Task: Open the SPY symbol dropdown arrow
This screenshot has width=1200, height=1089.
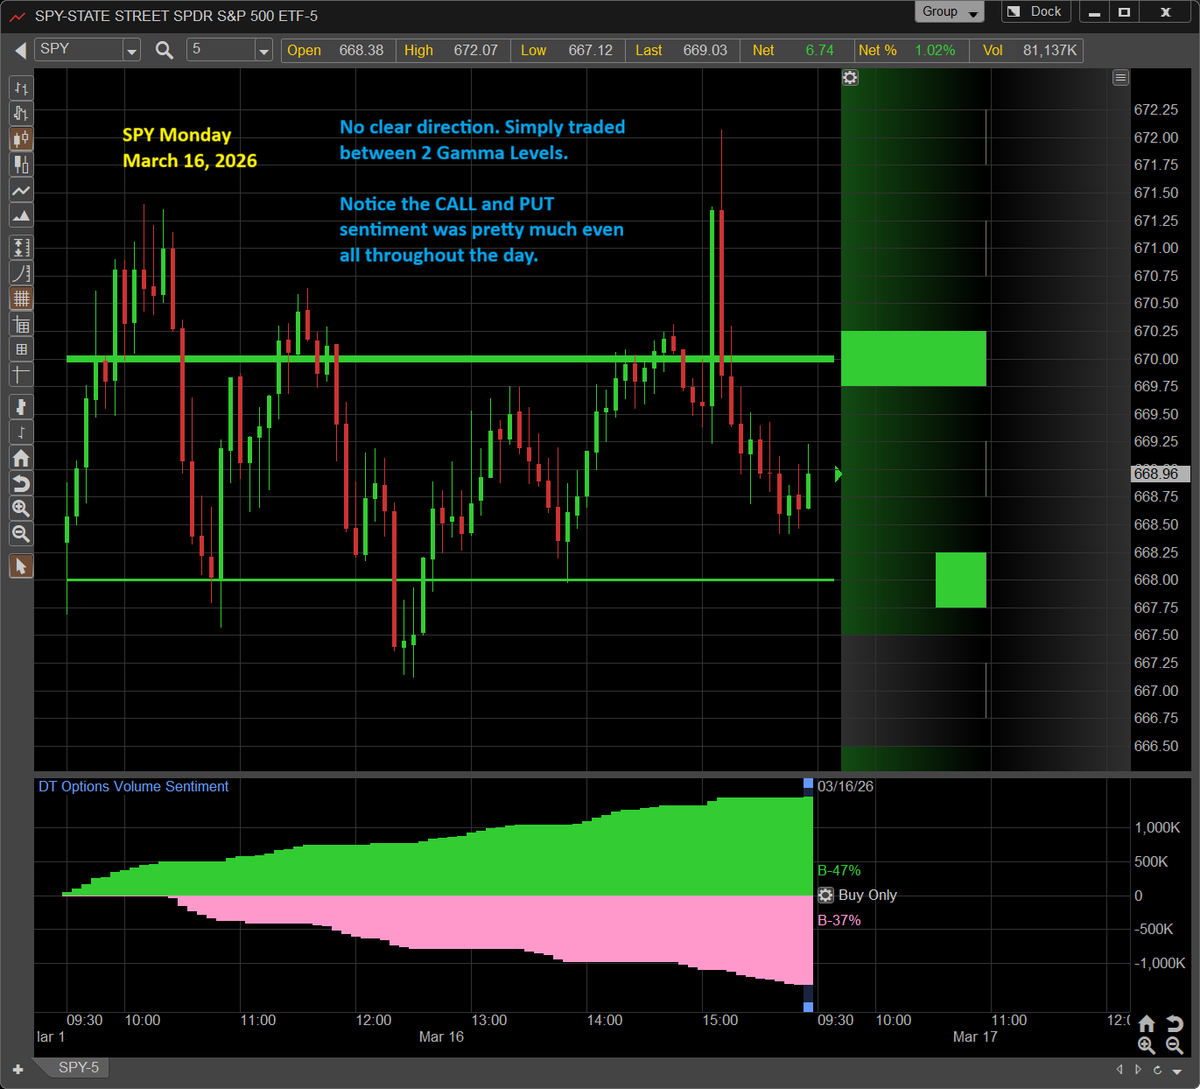Action: click(132, 50)
